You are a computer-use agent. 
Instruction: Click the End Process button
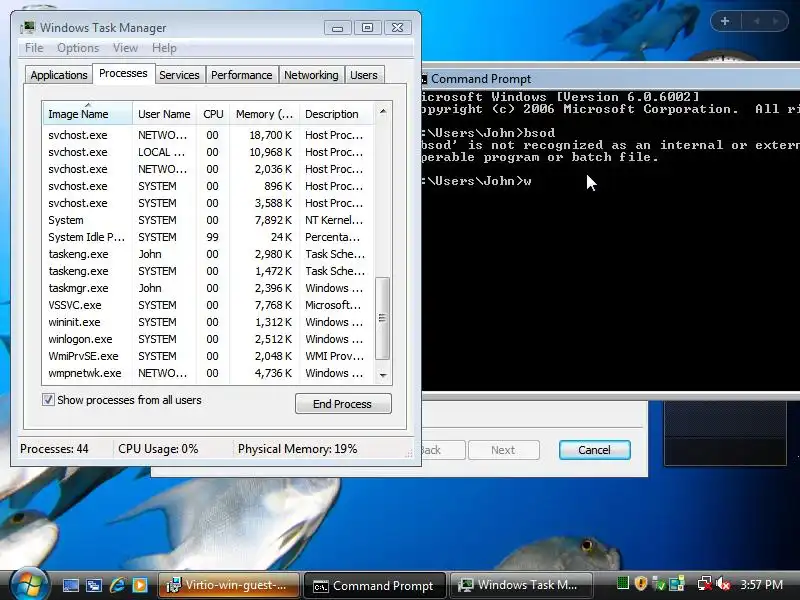click(x=343, y=404)
